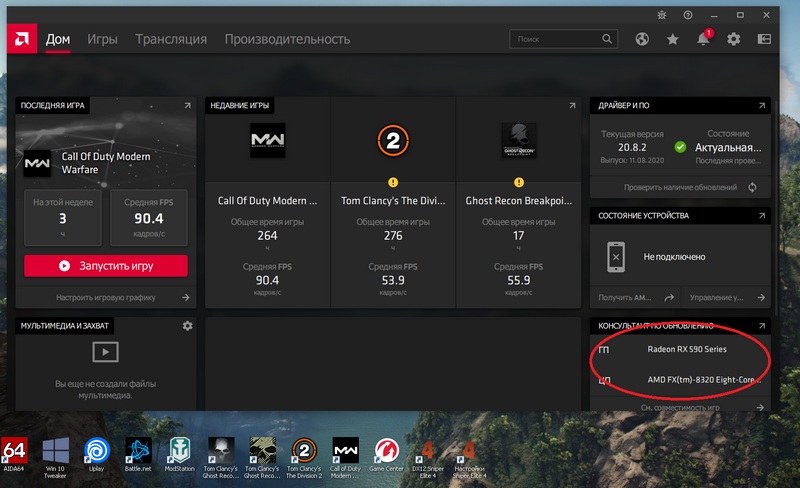This screenshot has width=800, height=488.
Task: Click Call Of Duty Modern Warfare title
Action: tap(106, 163)
